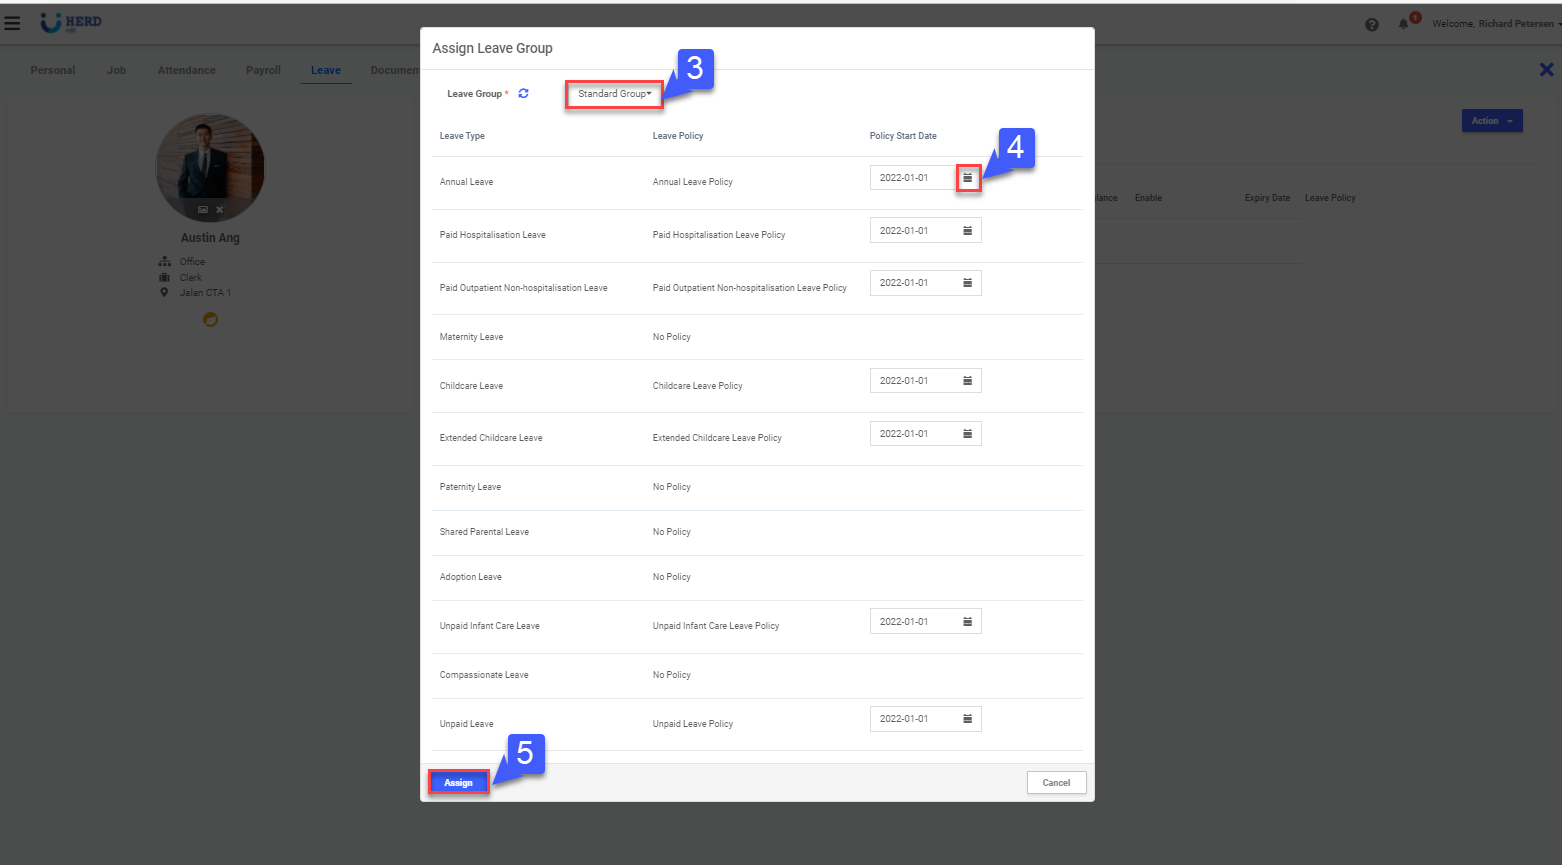
Task: Click the Cancel button
Action: click(1056, 783)
